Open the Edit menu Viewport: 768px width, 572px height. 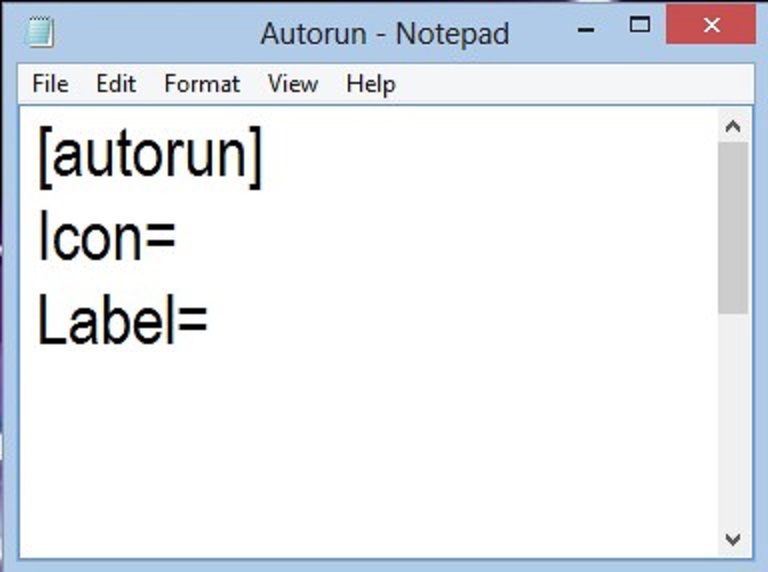tap(116, 84)
